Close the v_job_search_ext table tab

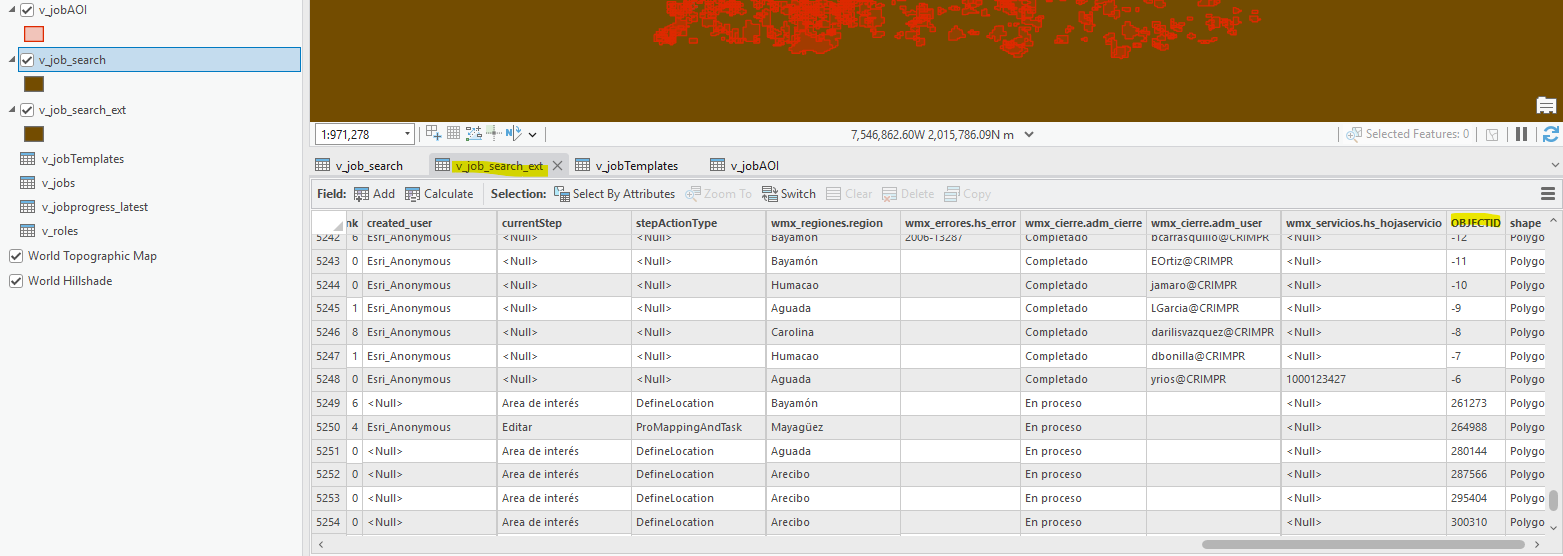(x=558, y=166)
